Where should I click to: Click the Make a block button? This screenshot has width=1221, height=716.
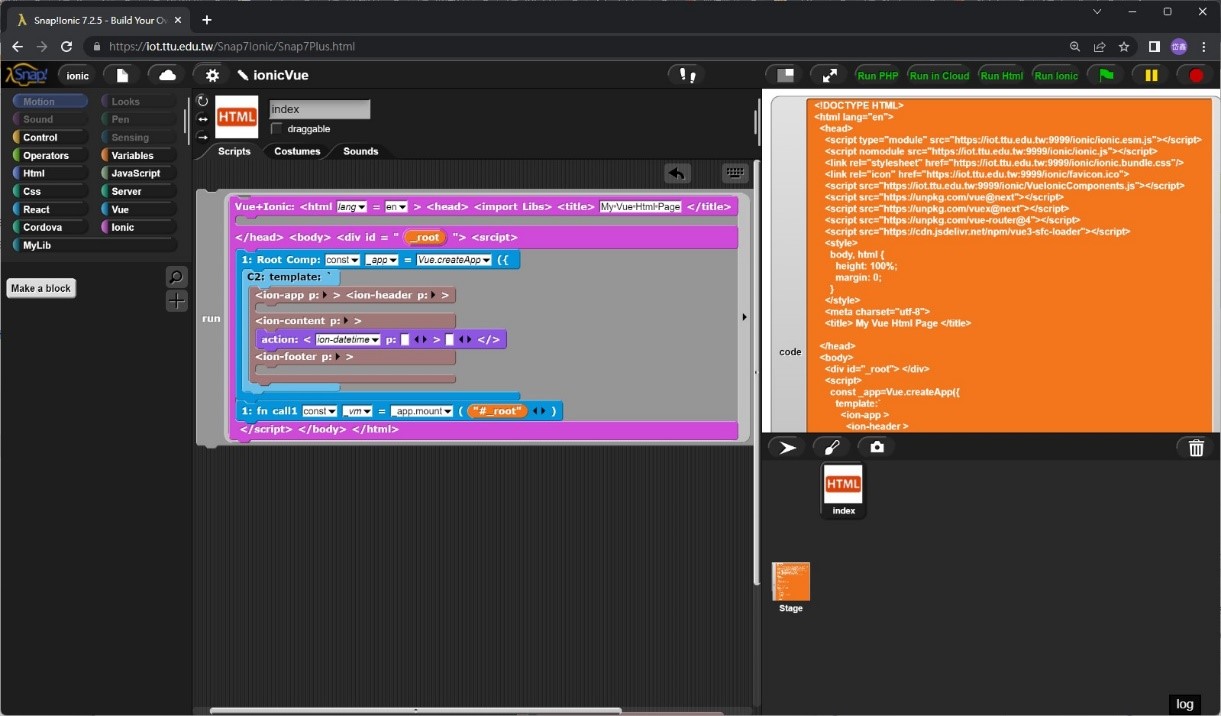(x=41, y=288)
